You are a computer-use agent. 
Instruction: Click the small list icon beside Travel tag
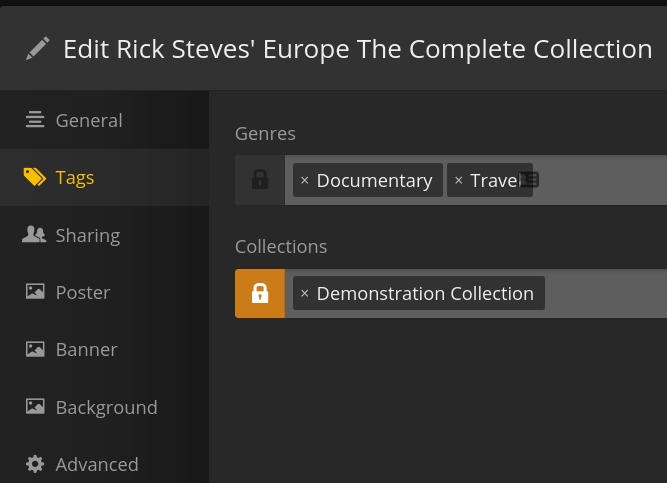pyautogui.click(x=530, y=180)
